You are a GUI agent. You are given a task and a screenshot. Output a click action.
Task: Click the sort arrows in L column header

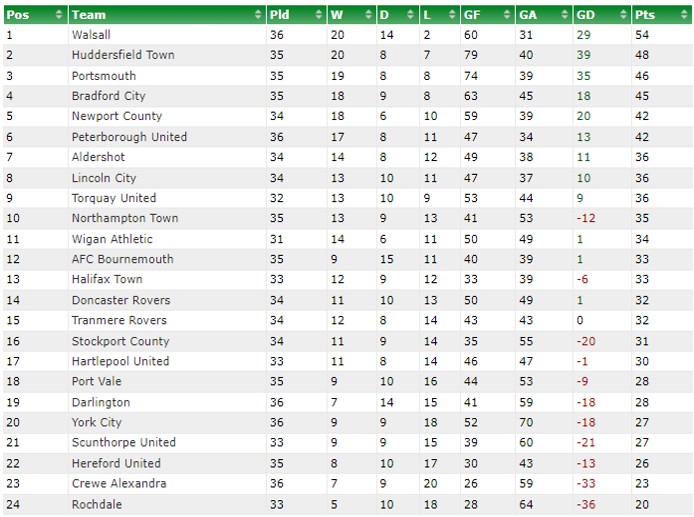[x=452, y=15]
